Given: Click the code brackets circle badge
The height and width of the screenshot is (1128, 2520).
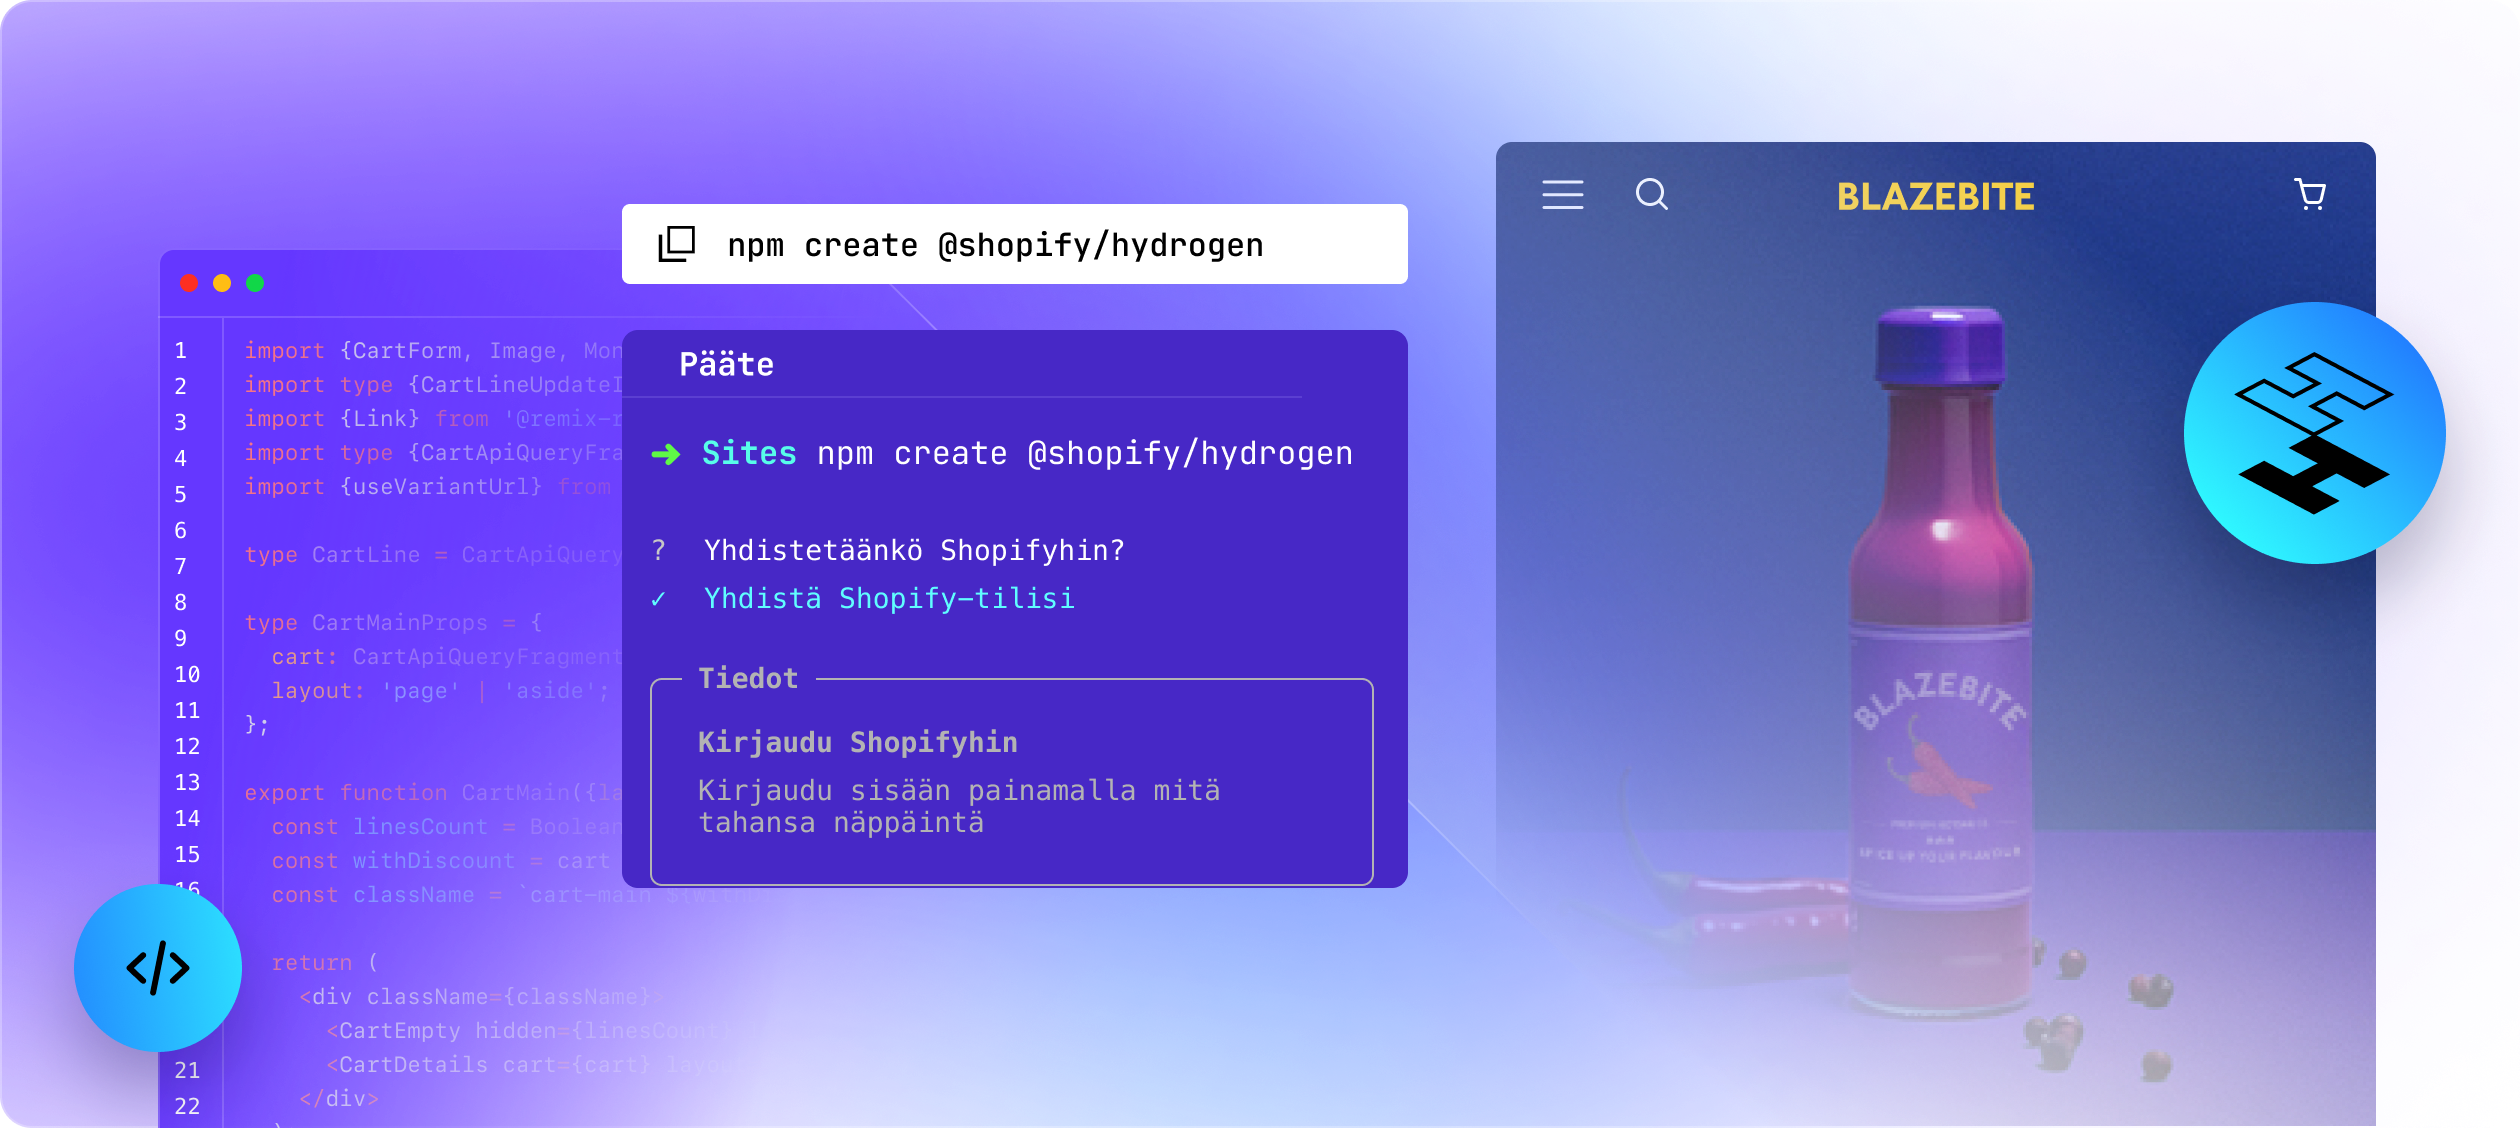Looking at the screenshot, I should point(158,967).
